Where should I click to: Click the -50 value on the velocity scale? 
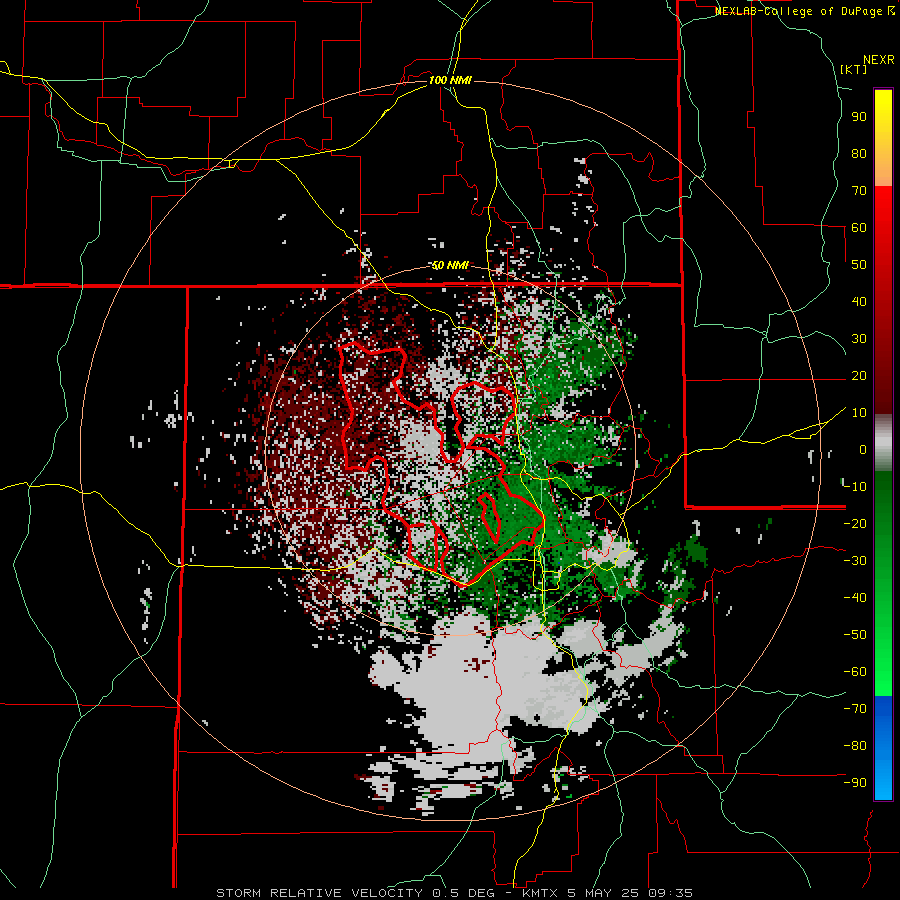[x=855, y=634]
